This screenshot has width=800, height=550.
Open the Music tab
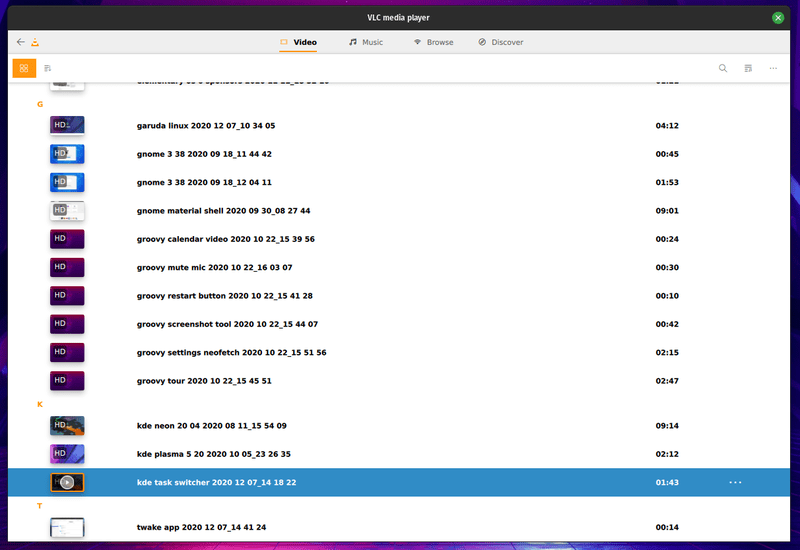click(x=365, y=42)
